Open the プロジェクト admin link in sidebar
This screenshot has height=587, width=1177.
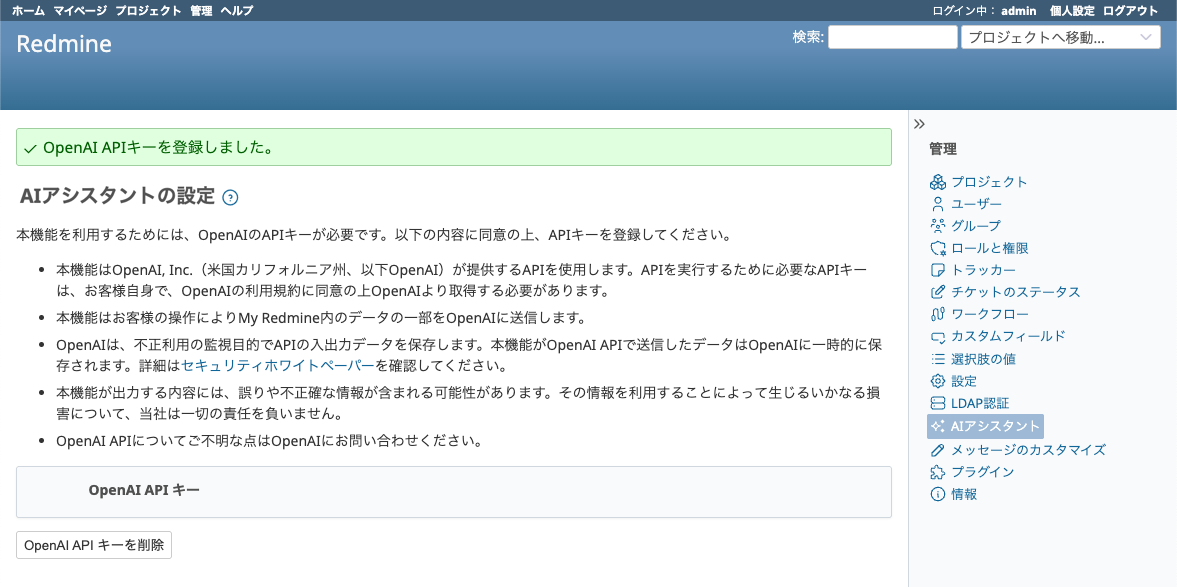(989, 182)
